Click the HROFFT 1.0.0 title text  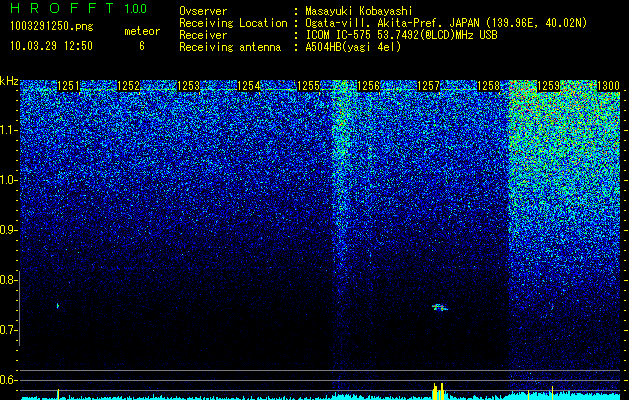78,8
